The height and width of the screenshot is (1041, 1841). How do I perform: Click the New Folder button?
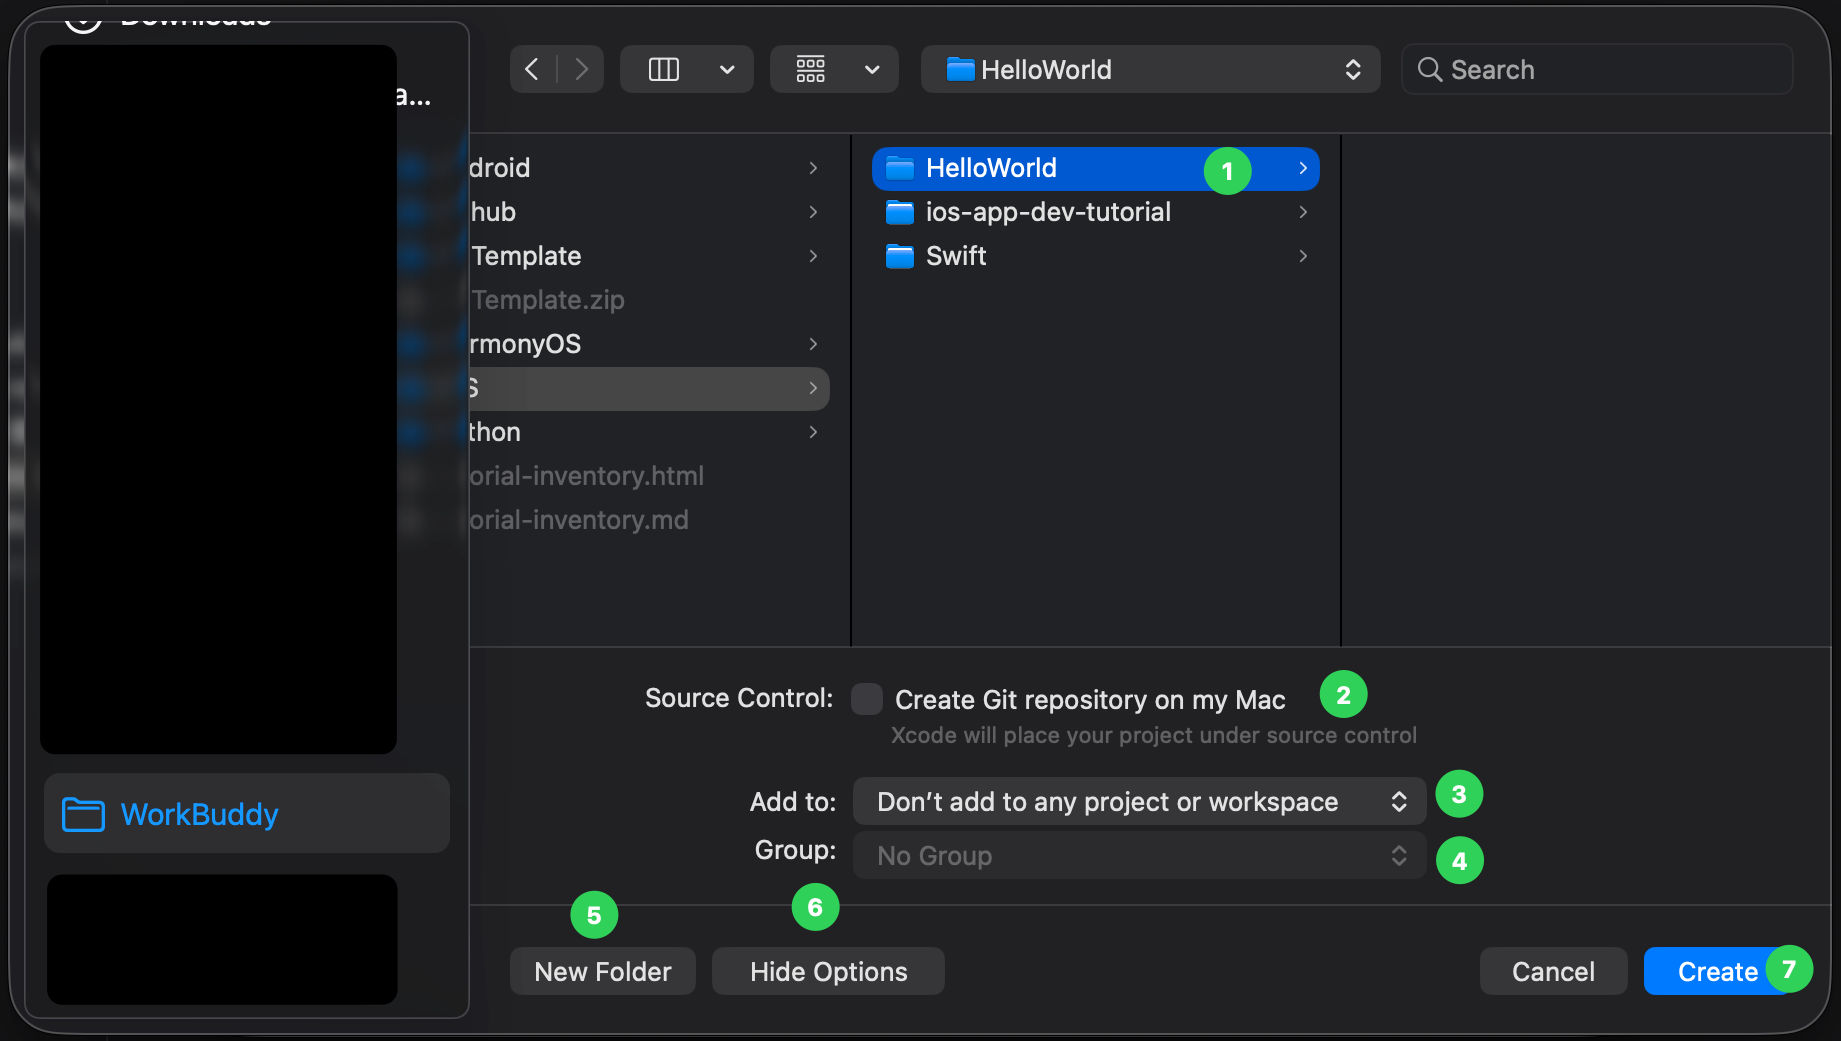click(603, 971)
